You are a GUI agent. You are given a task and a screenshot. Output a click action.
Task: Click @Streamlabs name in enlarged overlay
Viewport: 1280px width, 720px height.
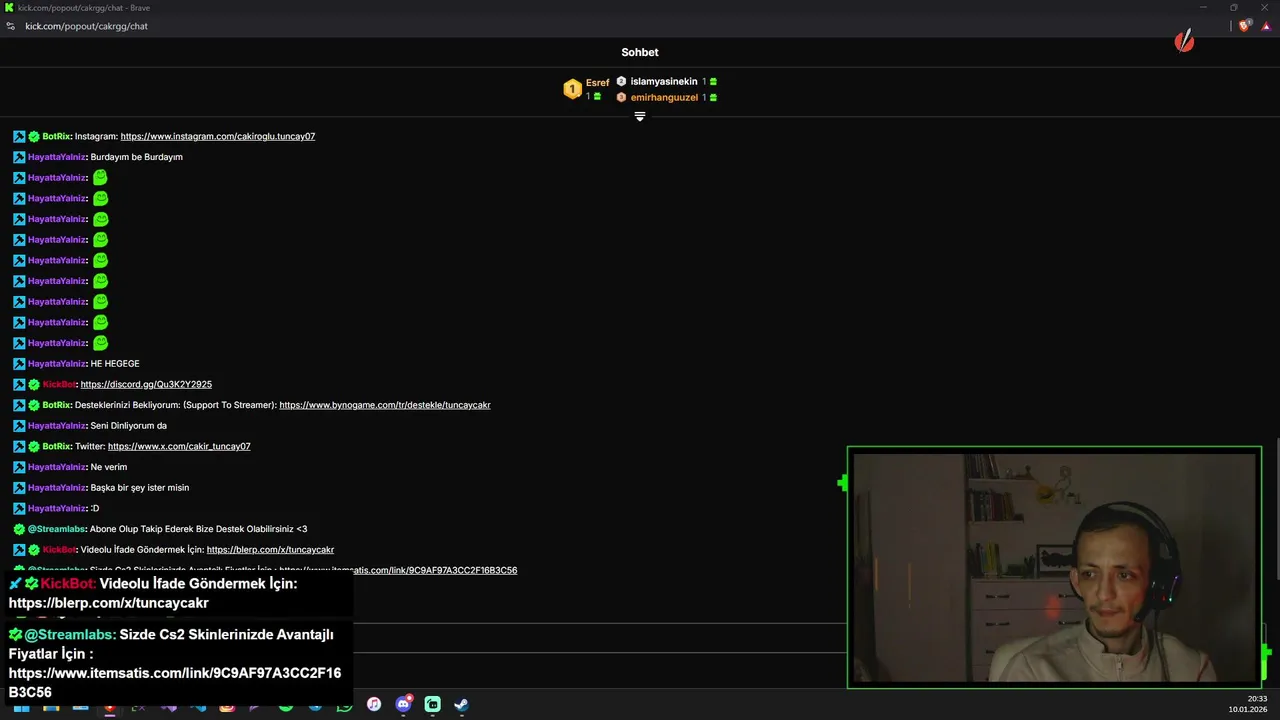(69, 635)
